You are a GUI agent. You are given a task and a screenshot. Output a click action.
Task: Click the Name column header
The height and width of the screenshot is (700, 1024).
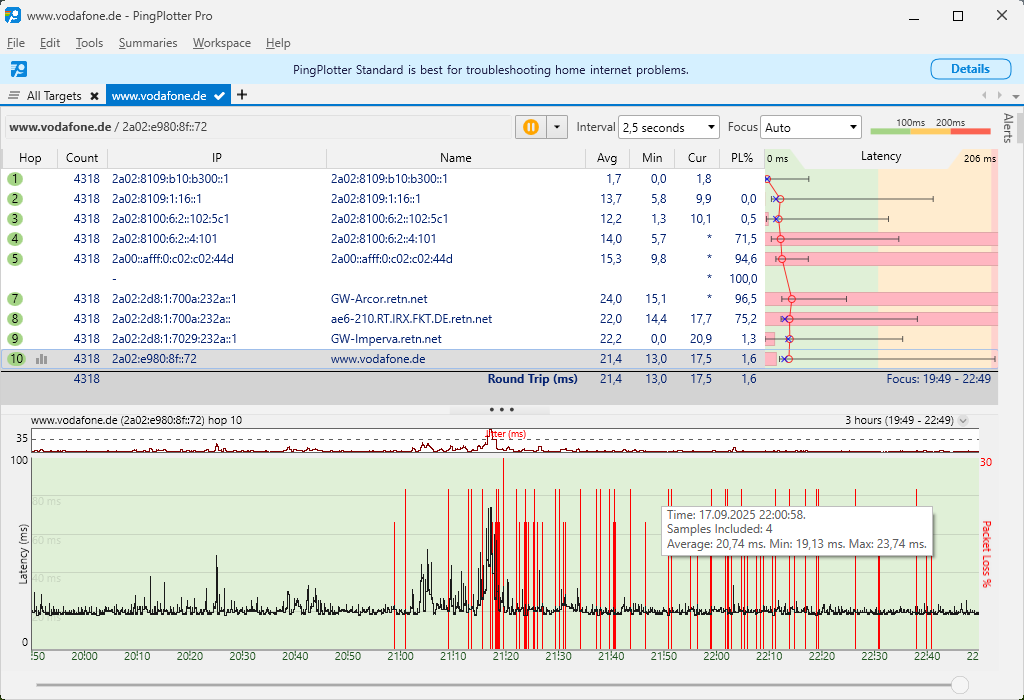(x=456, y=158)
